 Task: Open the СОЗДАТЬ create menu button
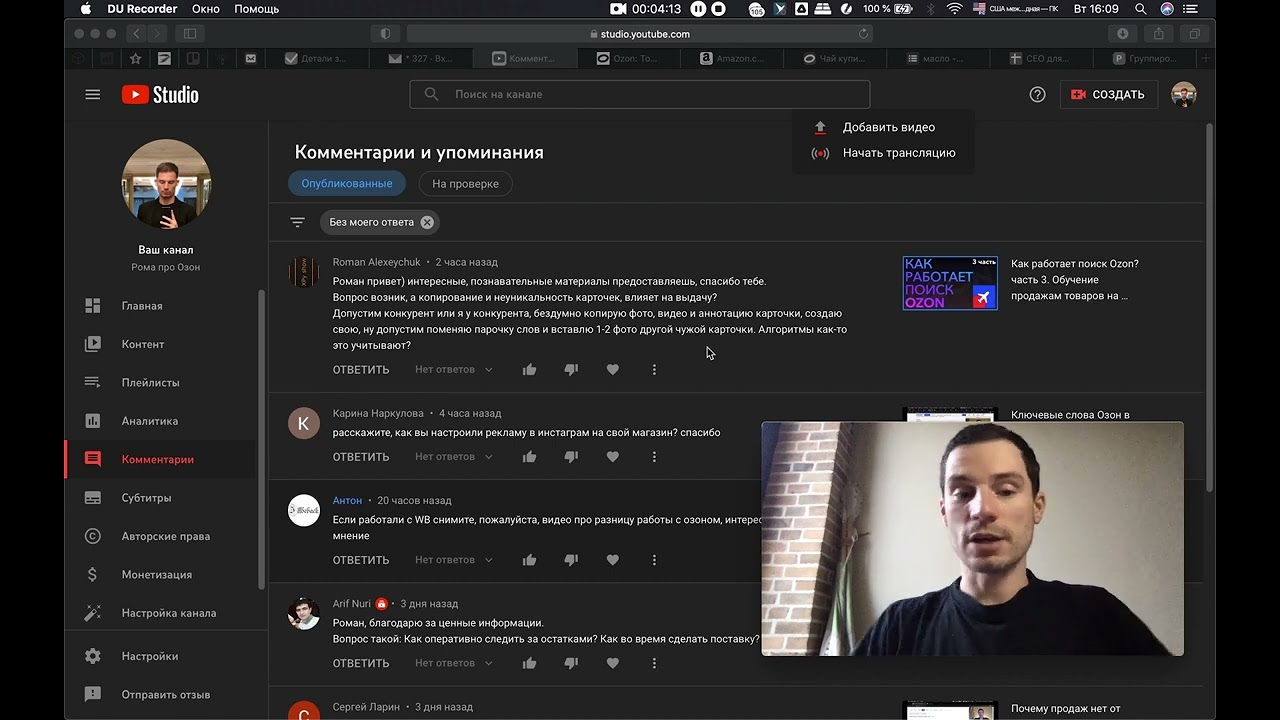click(1108, 95)
